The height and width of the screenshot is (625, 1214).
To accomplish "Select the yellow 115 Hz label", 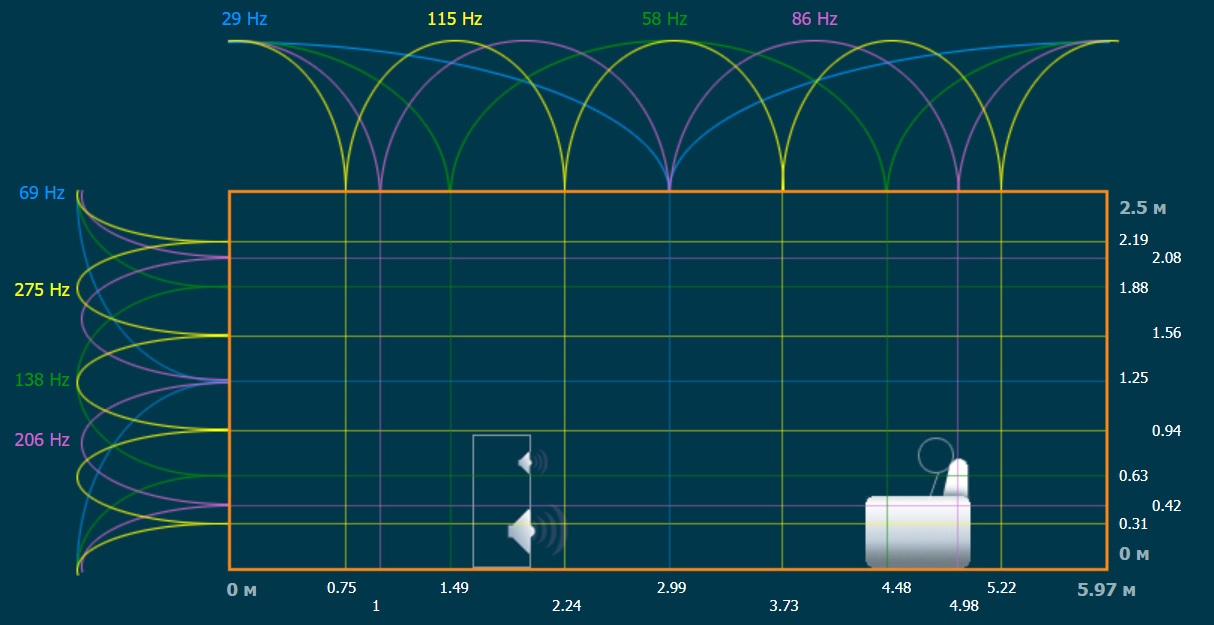I will (x=455, y=19).
